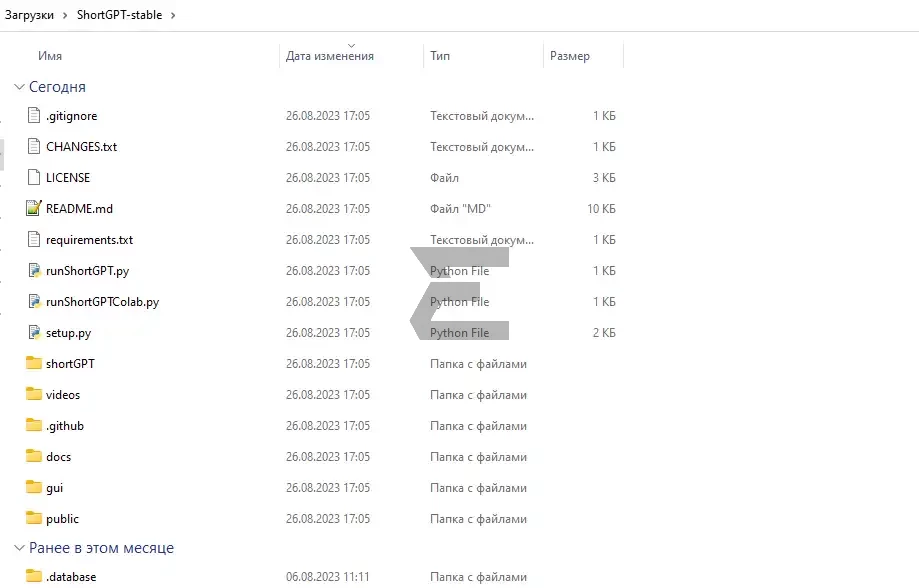Image resolution: width=919 pixels, height=588 pixels.
Task: Select the setup.py file name
Action: pos(69,333)
